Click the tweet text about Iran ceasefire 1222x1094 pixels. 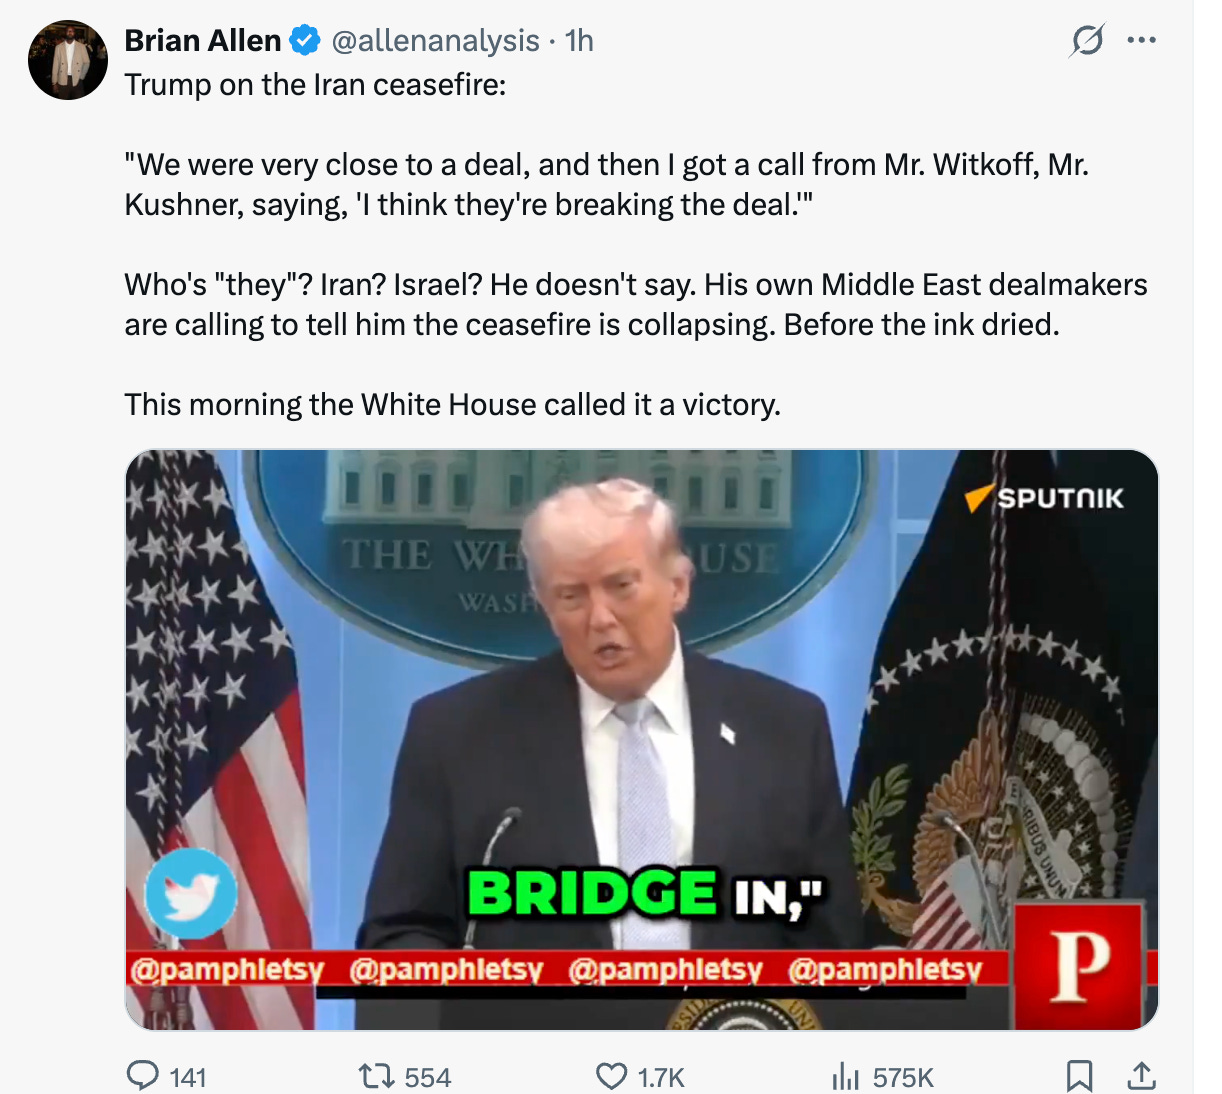click(636, 244)
